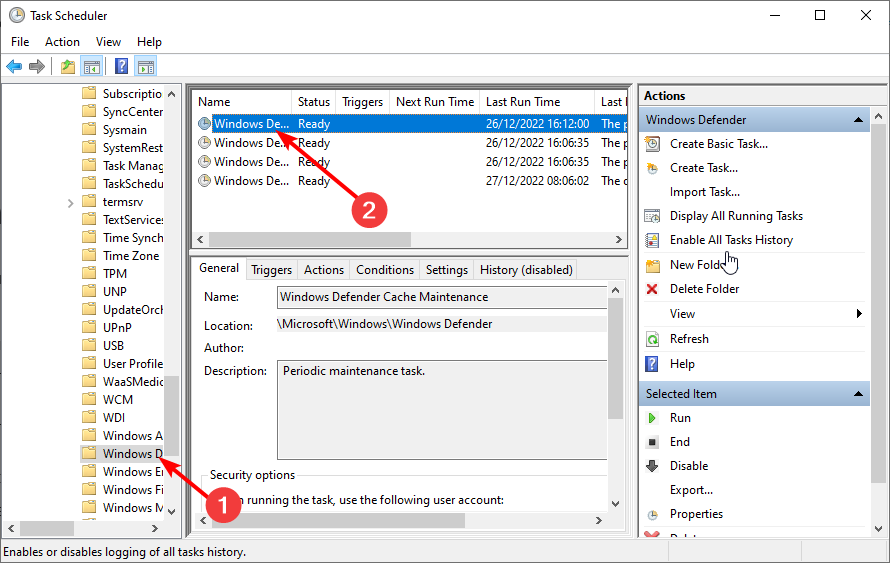Viewport: 890px width, 563px height.
Task: Click the red X Delete Folder icon
Action: click(x=652, y=289)
